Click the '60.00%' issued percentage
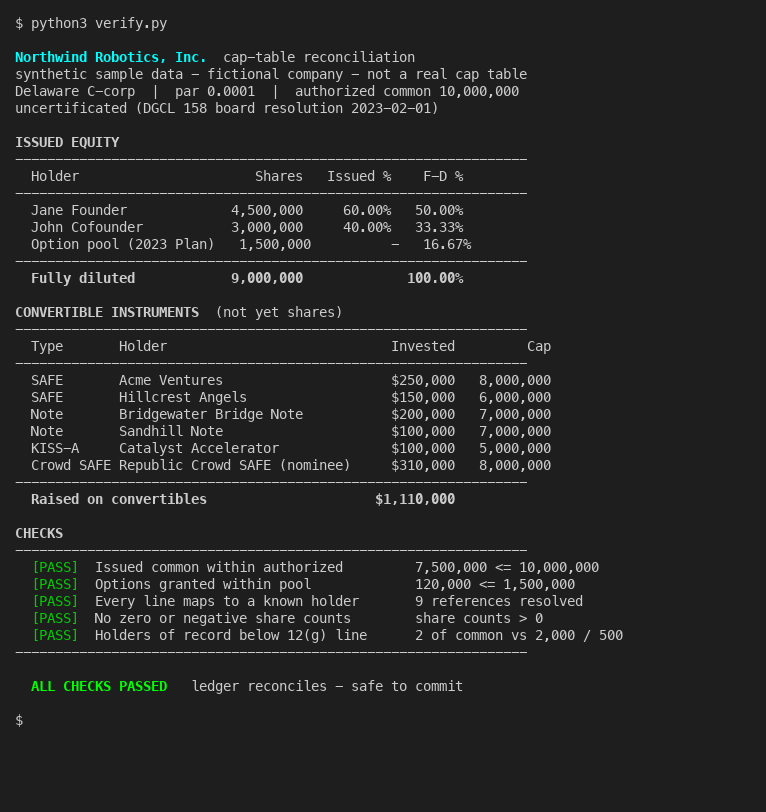 (367, 210)
